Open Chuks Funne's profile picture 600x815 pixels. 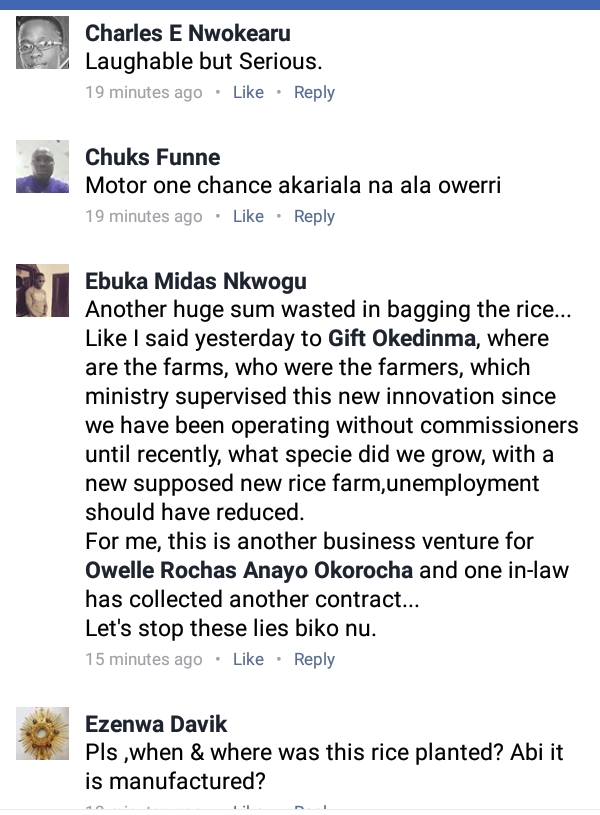click(43, 167)
